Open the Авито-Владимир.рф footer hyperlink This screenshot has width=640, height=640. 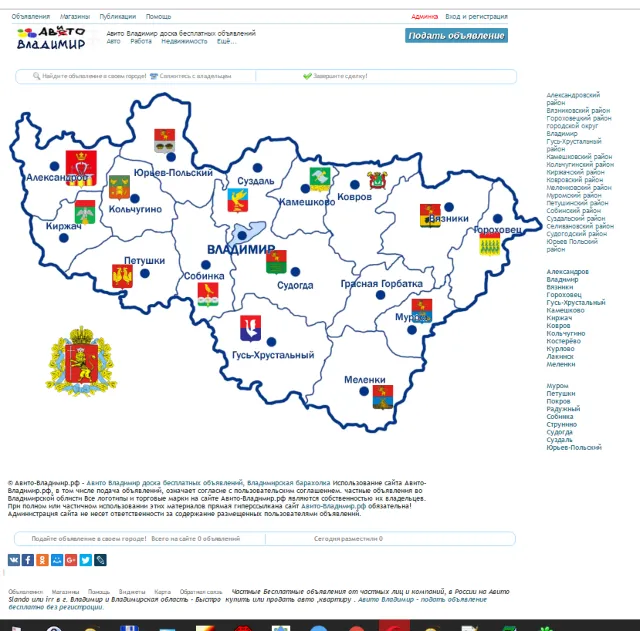tap(333, 506)
